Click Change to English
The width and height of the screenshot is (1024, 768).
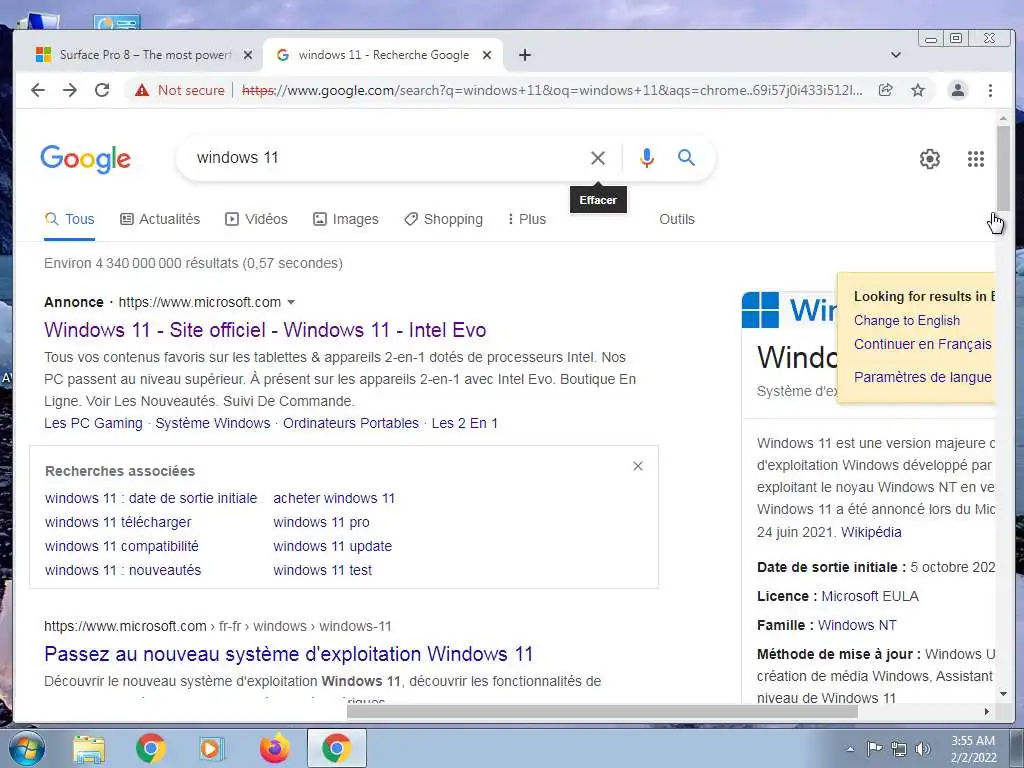[906, 321]
